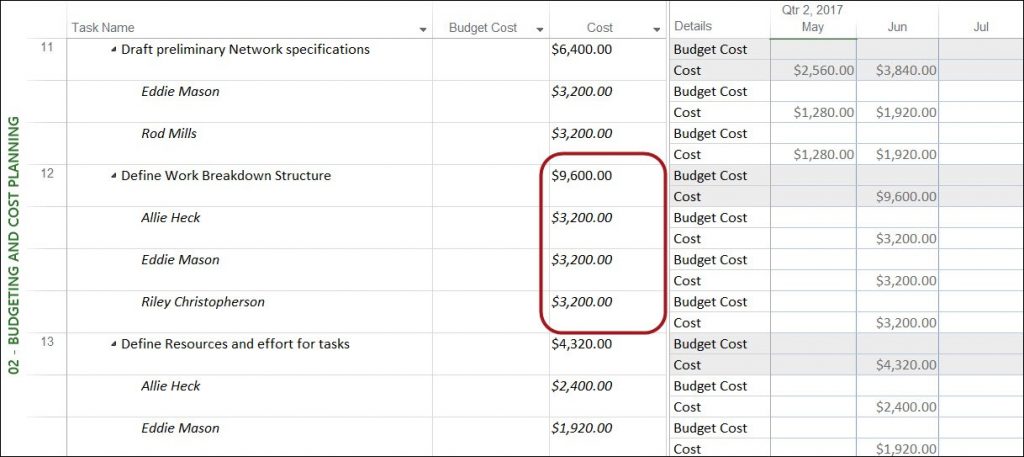Screen dimensions: 1024x457
Task: Click the May timescale column header
Action: coord(813,27)
